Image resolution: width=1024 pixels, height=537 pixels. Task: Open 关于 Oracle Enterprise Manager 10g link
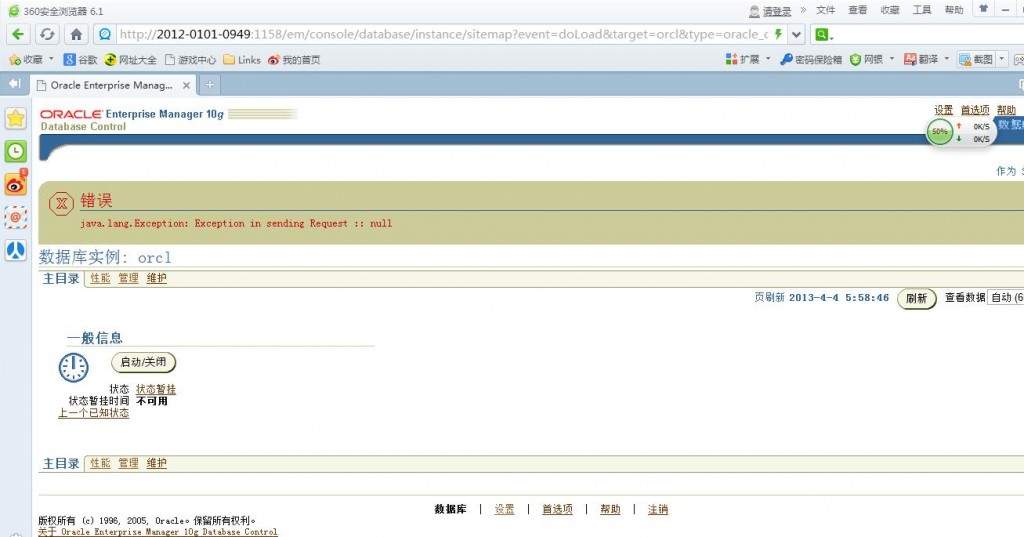[157, 532]
